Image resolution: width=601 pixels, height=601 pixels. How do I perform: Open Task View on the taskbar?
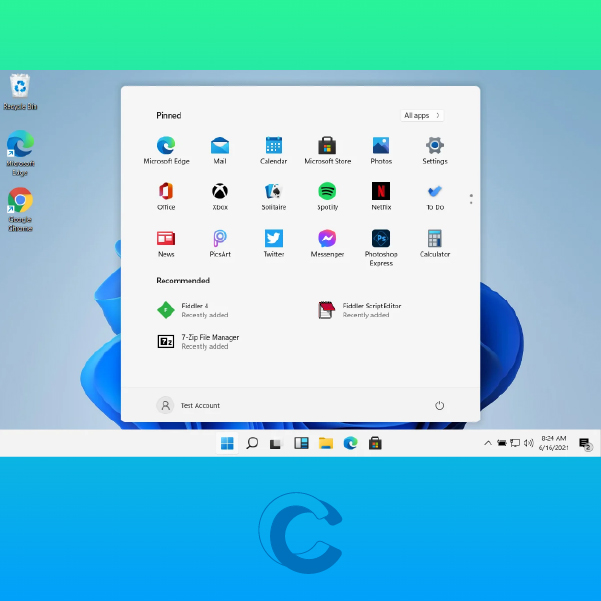coord(276,443)
